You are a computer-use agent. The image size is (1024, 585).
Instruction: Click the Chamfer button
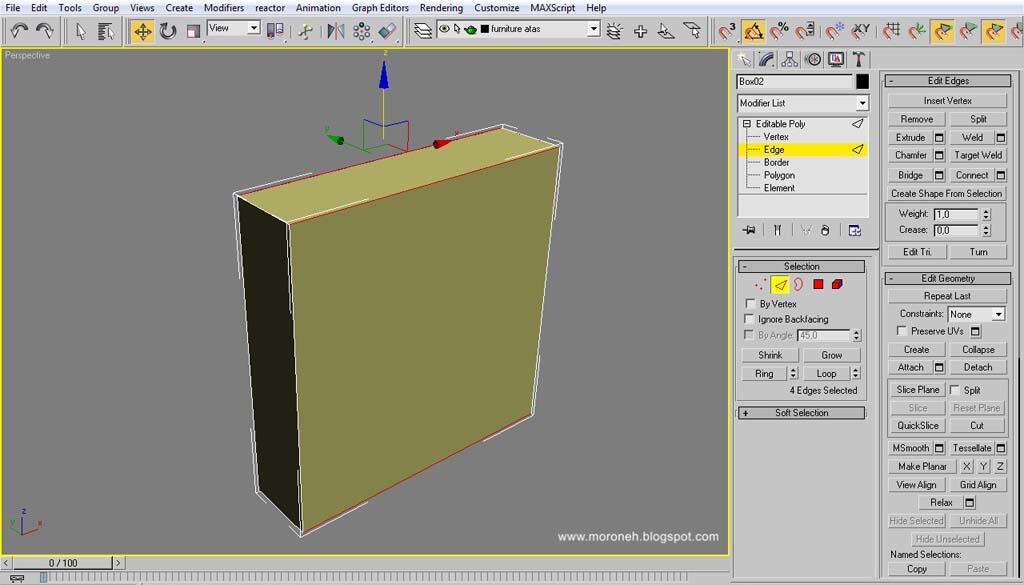click(910, 156)
